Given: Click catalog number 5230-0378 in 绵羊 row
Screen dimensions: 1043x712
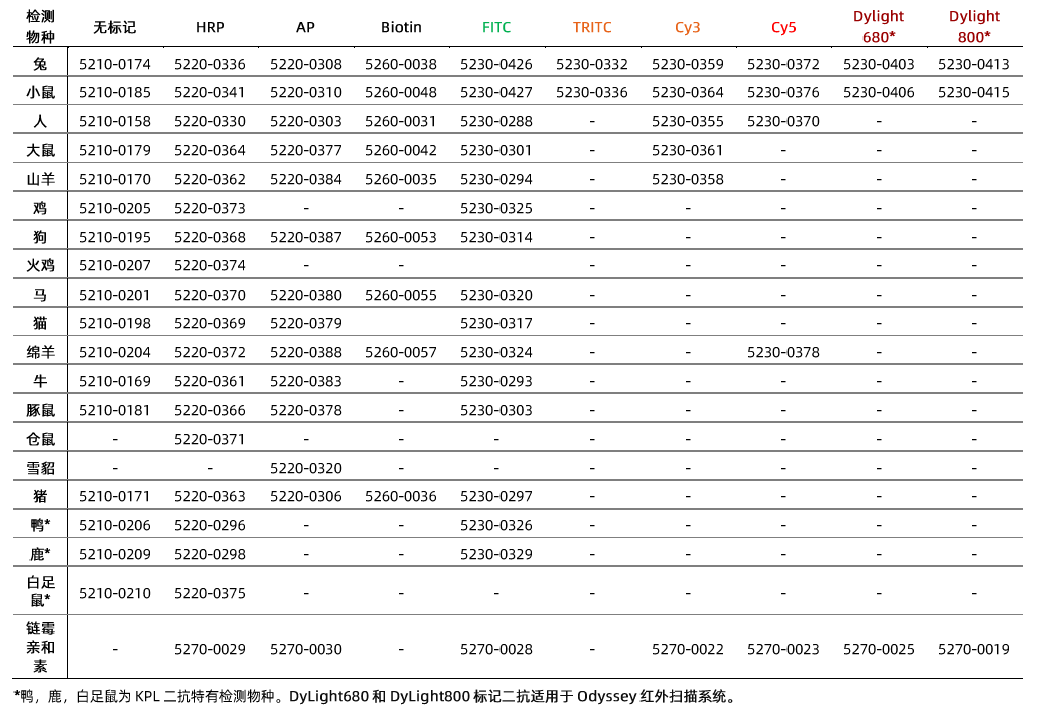Looking at the screenshot, I should (783, 352).
